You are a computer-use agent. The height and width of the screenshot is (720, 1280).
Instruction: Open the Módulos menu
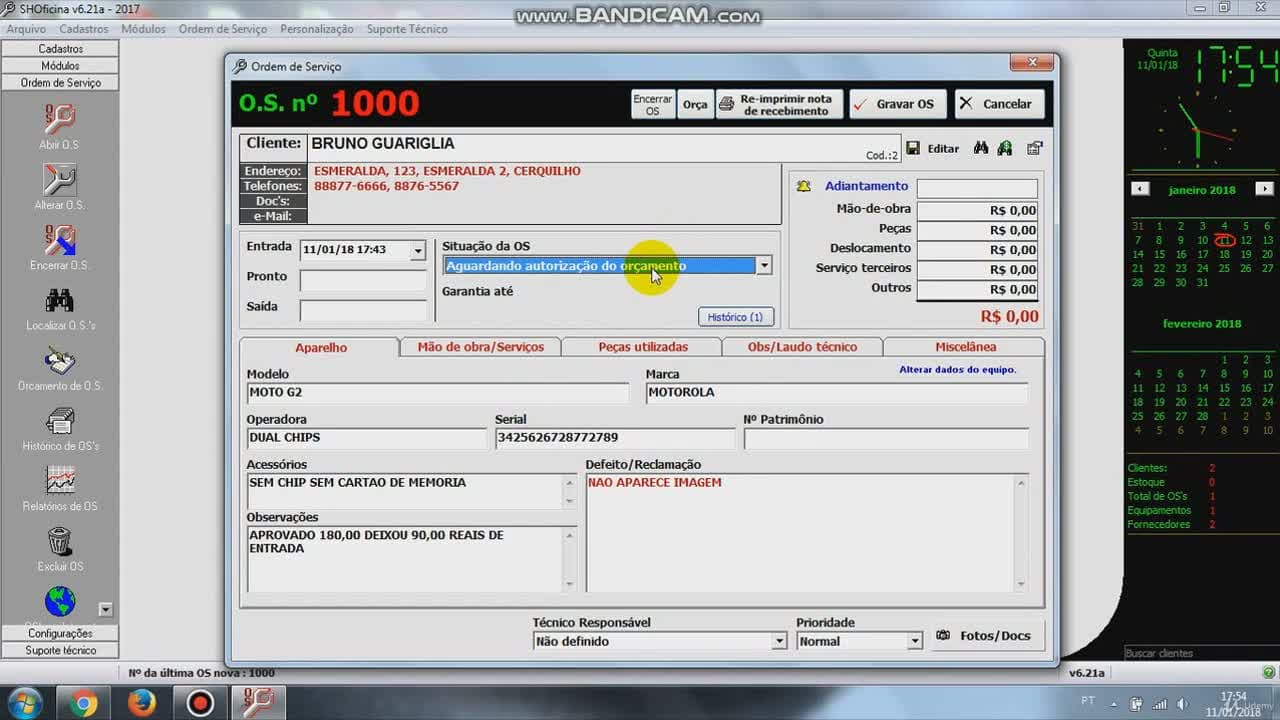coord(143,29)
